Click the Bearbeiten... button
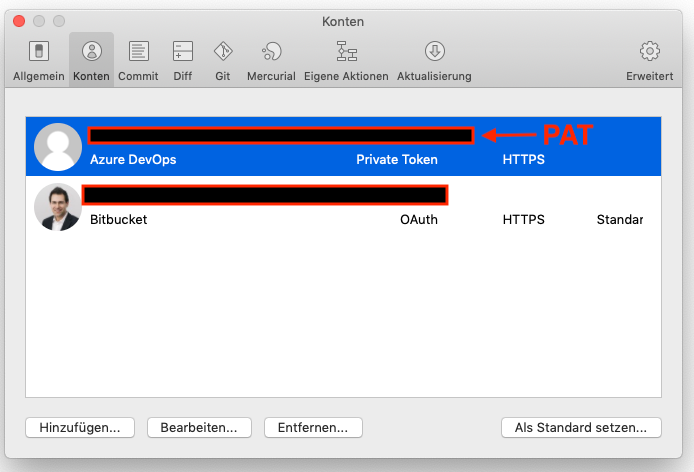This screenshot has width=694, height=472. (199, 427)
